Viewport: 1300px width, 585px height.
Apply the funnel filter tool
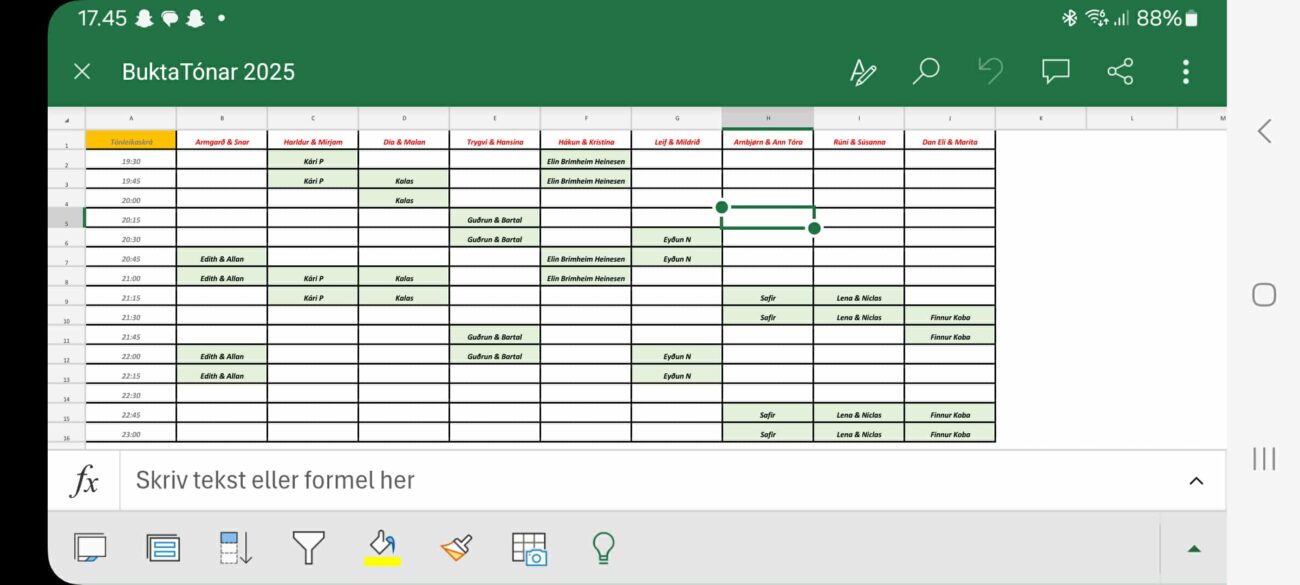pyautogui.click(x=308, y=547)
